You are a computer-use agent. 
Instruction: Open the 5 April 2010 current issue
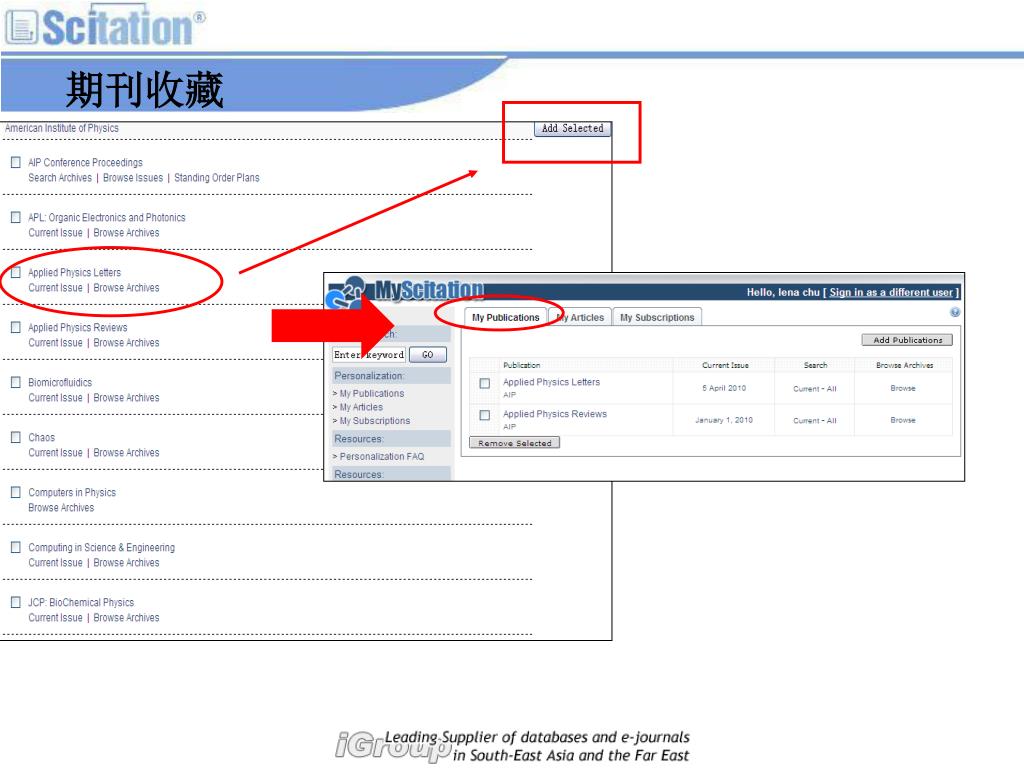724,388
